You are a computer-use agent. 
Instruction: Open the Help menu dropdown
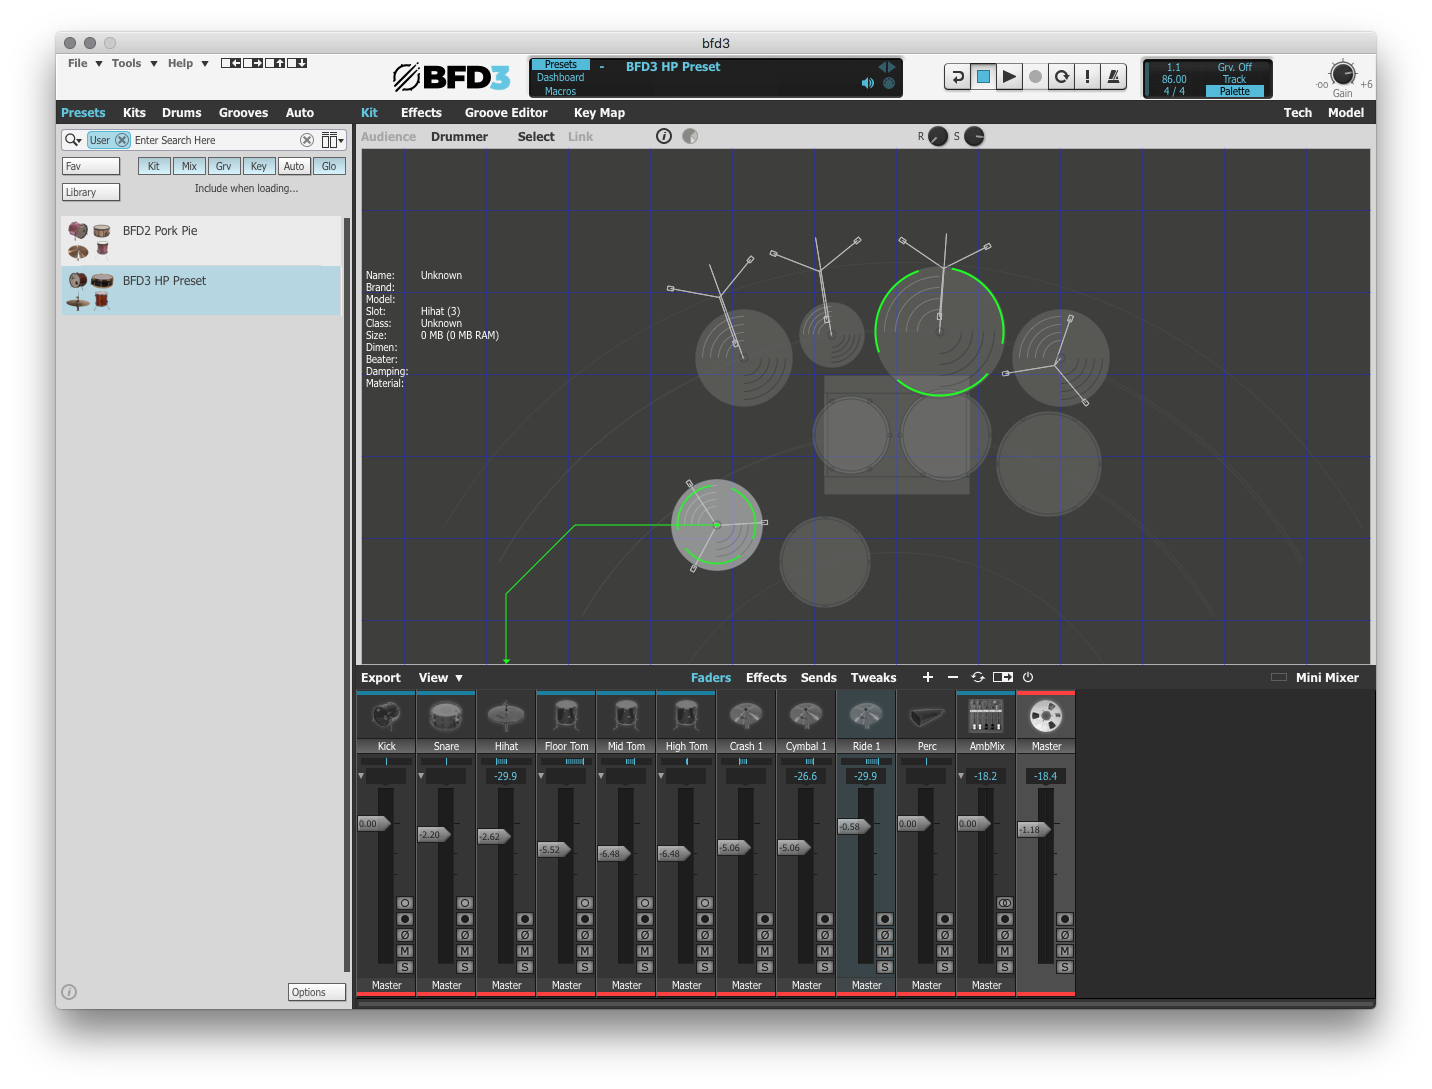click(188, 63)
